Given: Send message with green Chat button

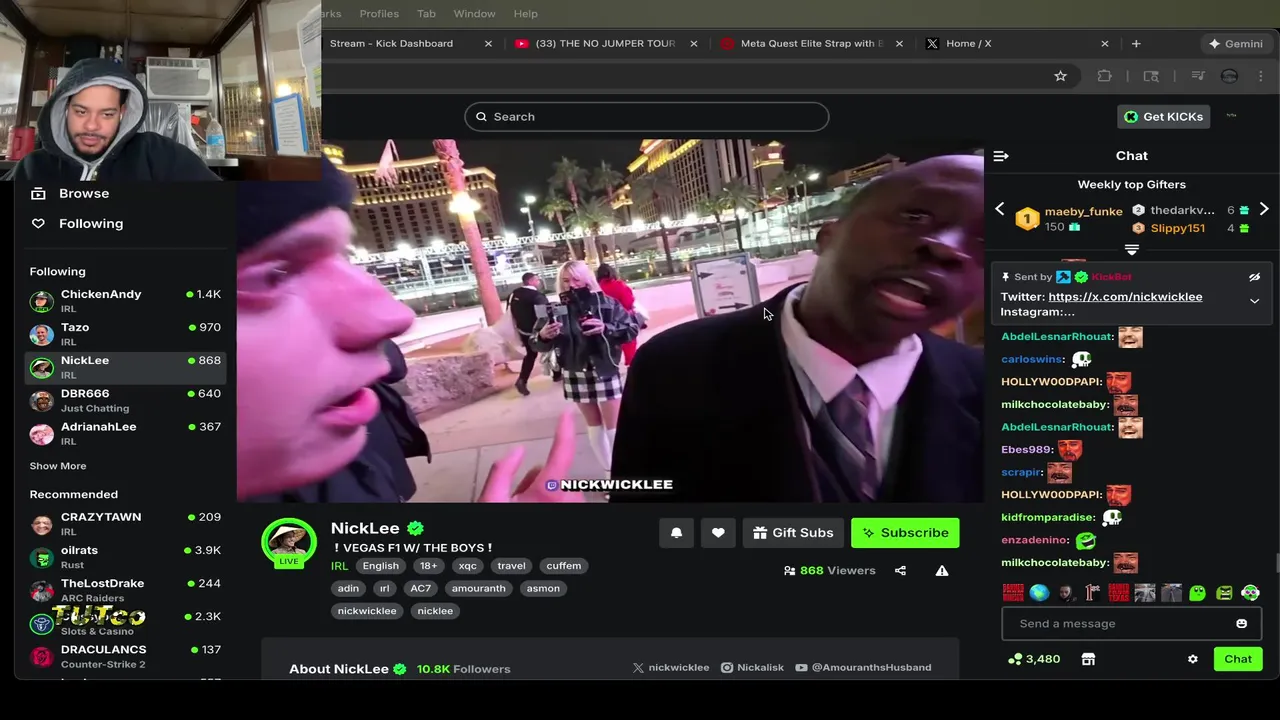Looking at the screenshot, I should click(1238, 659).
